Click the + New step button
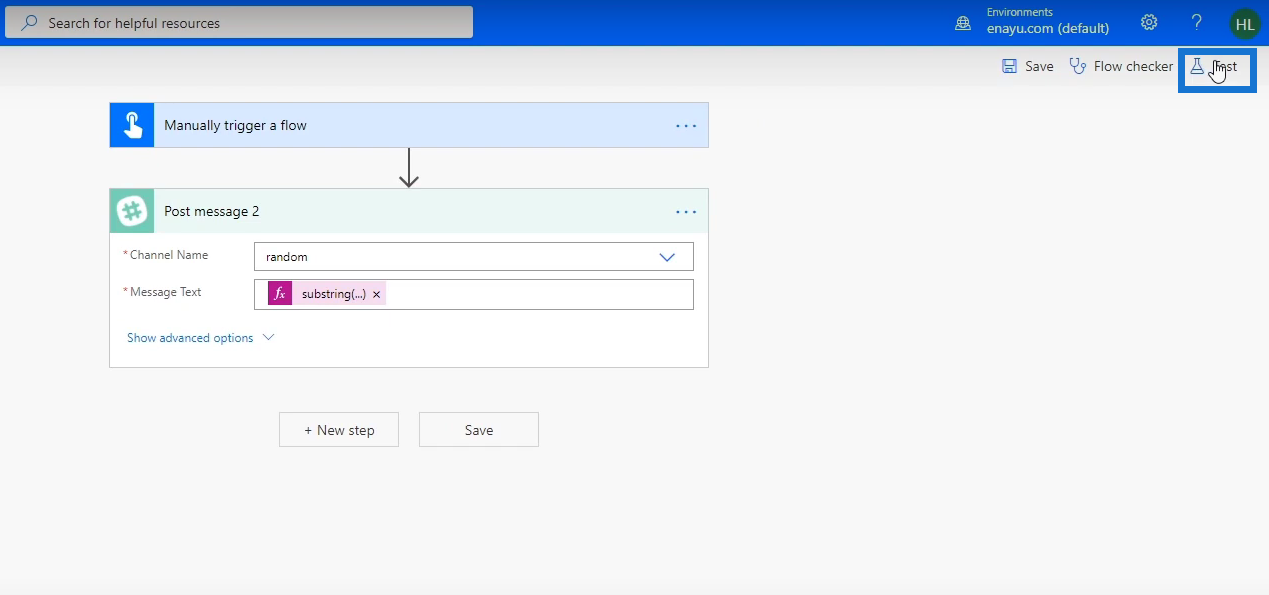Viewport: 1269px width, 595px height. pyautogui.click(x=339, y=430)
